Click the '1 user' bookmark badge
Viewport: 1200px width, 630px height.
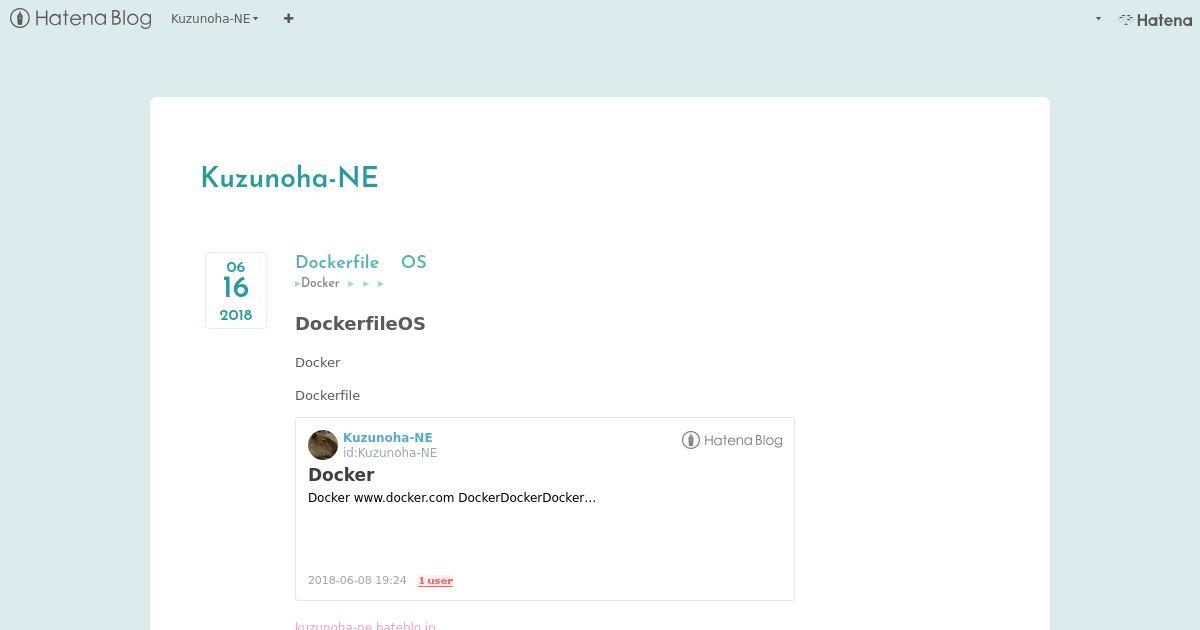click(x=436, y=581)
